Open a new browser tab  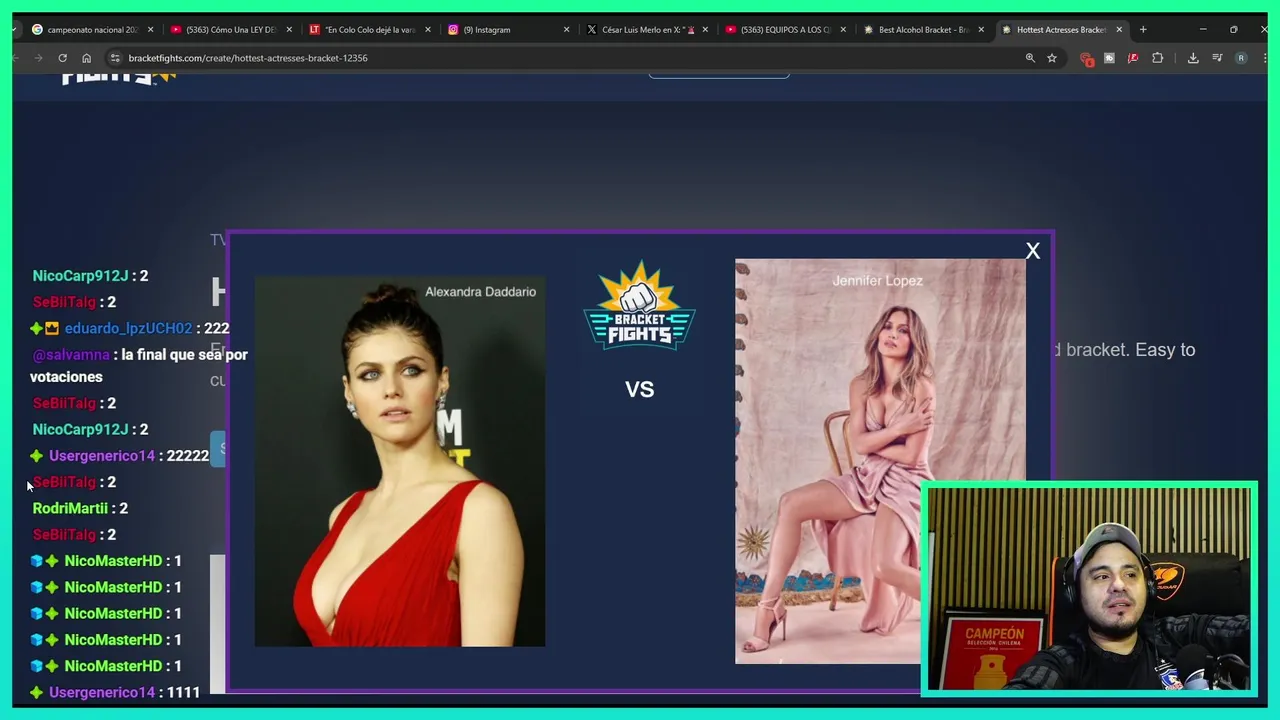[1143, 30]
